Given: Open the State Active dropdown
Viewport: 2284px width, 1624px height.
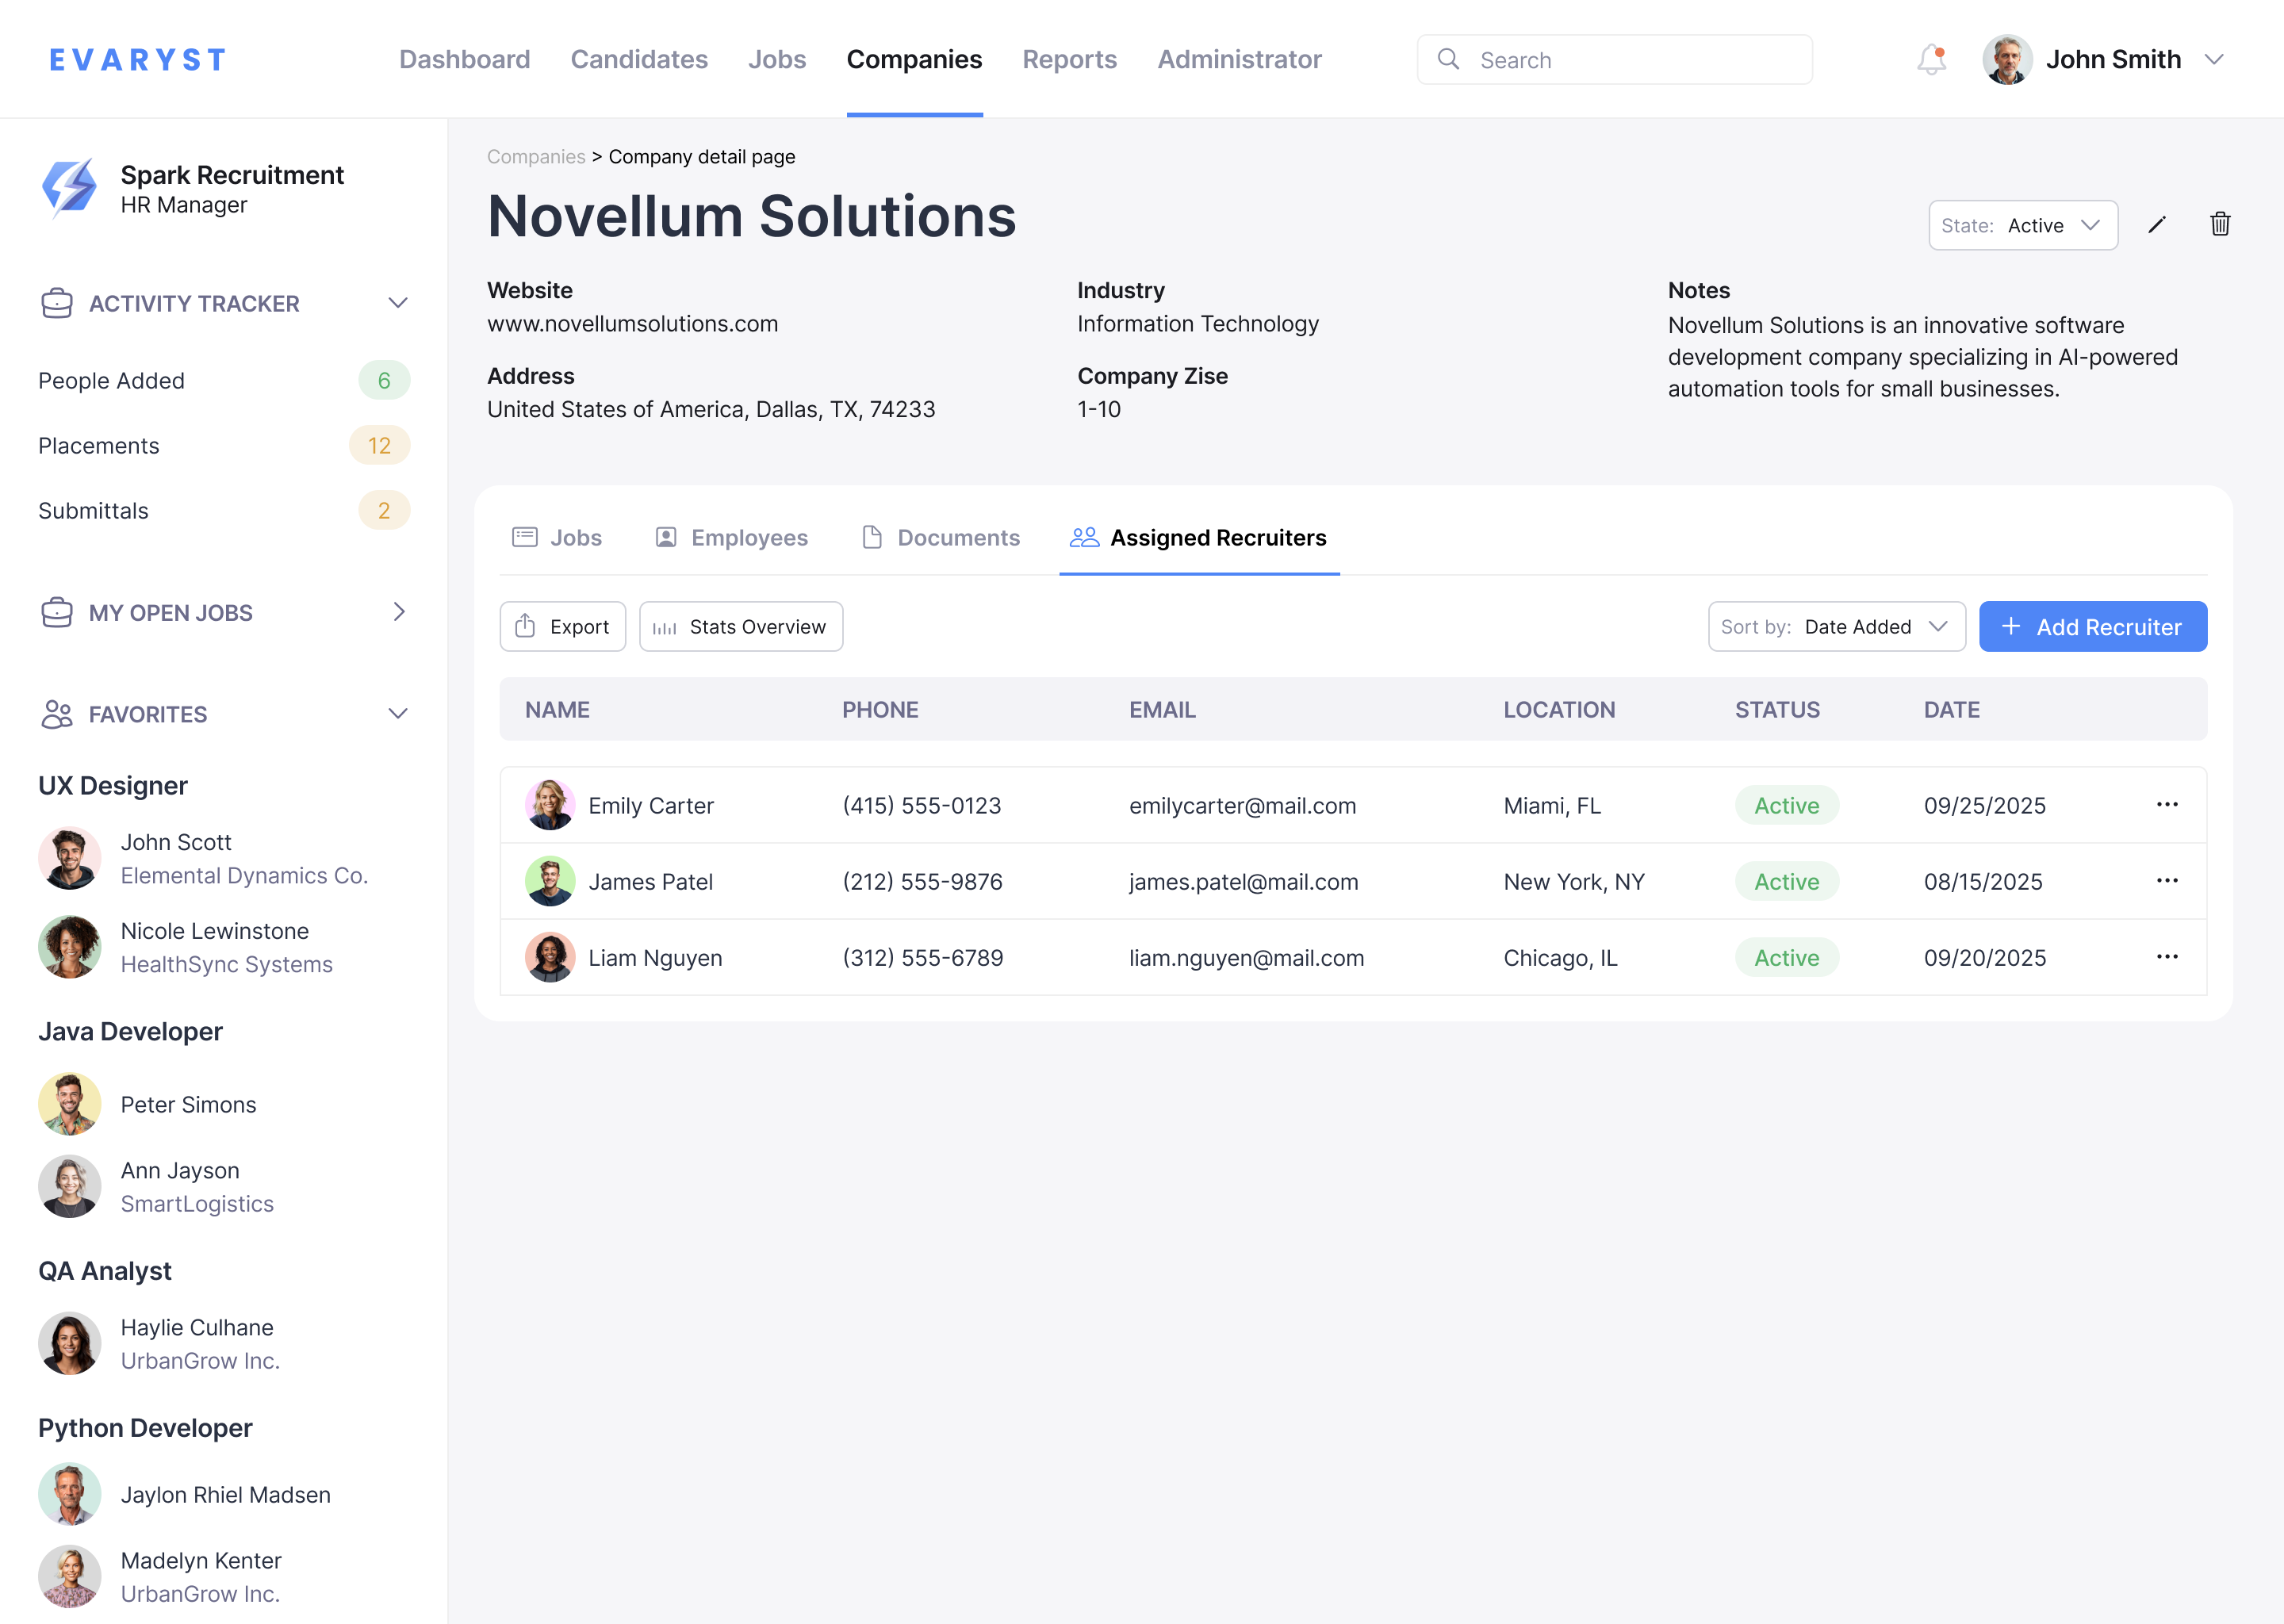Looking at the screenshot, I should coord(2022,225).
